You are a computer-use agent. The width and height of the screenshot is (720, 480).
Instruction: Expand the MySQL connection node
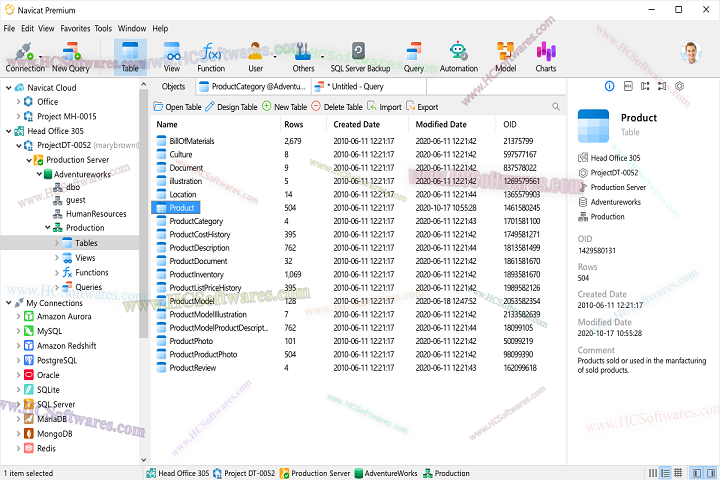18,331
